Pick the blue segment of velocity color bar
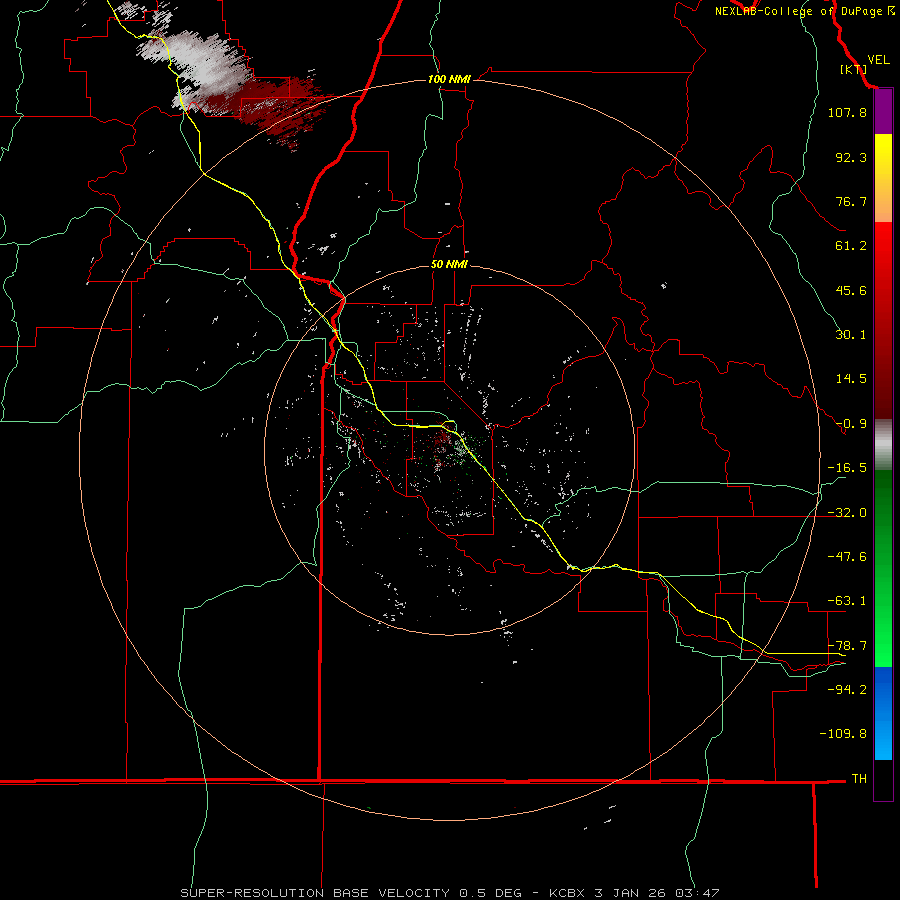This screenshot has height=900, width=900. coord(883,713)
